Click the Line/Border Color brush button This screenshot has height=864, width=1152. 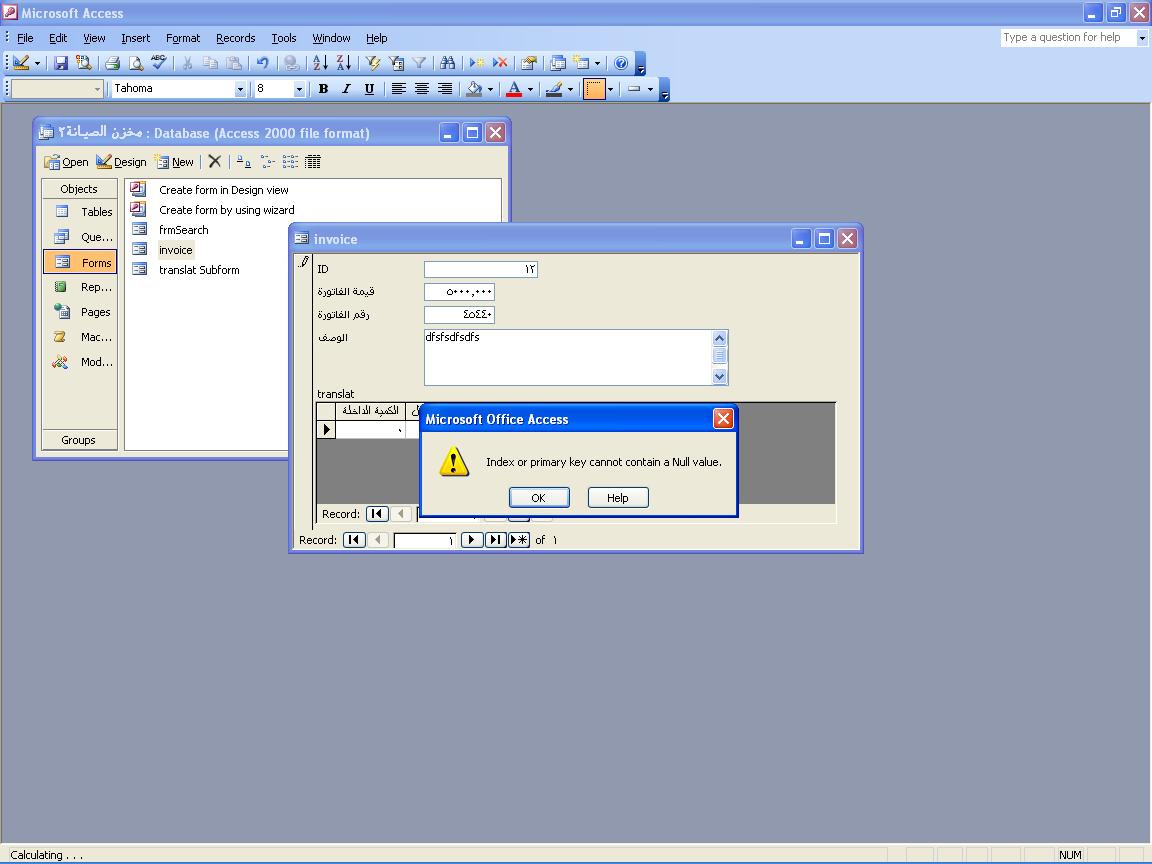[554, 89]
